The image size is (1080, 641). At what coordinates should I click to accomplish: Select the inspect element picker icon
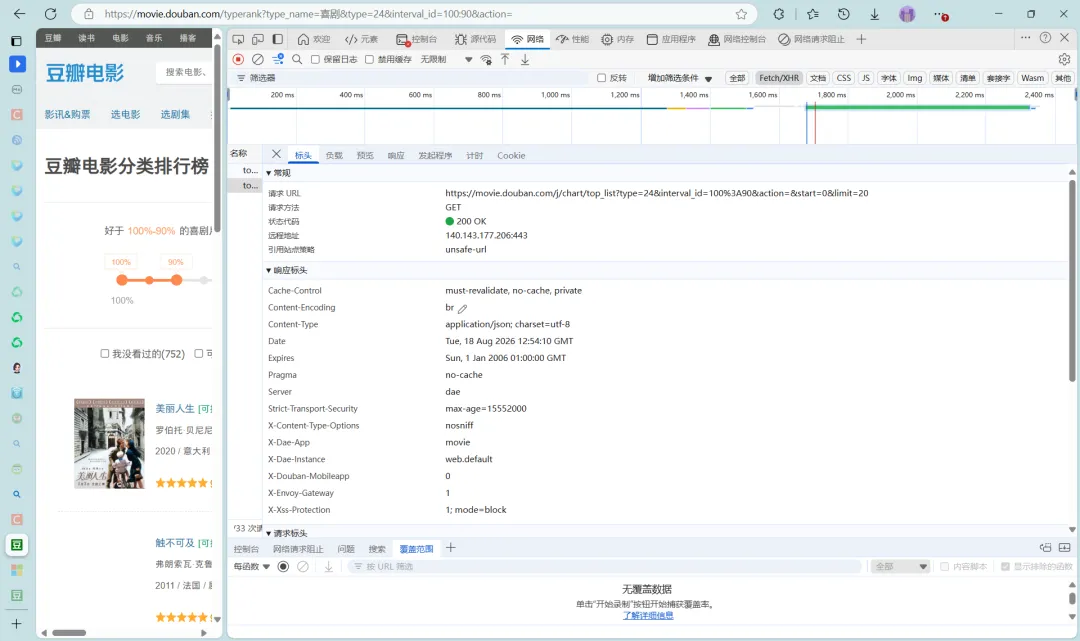(x=238, y=39)
